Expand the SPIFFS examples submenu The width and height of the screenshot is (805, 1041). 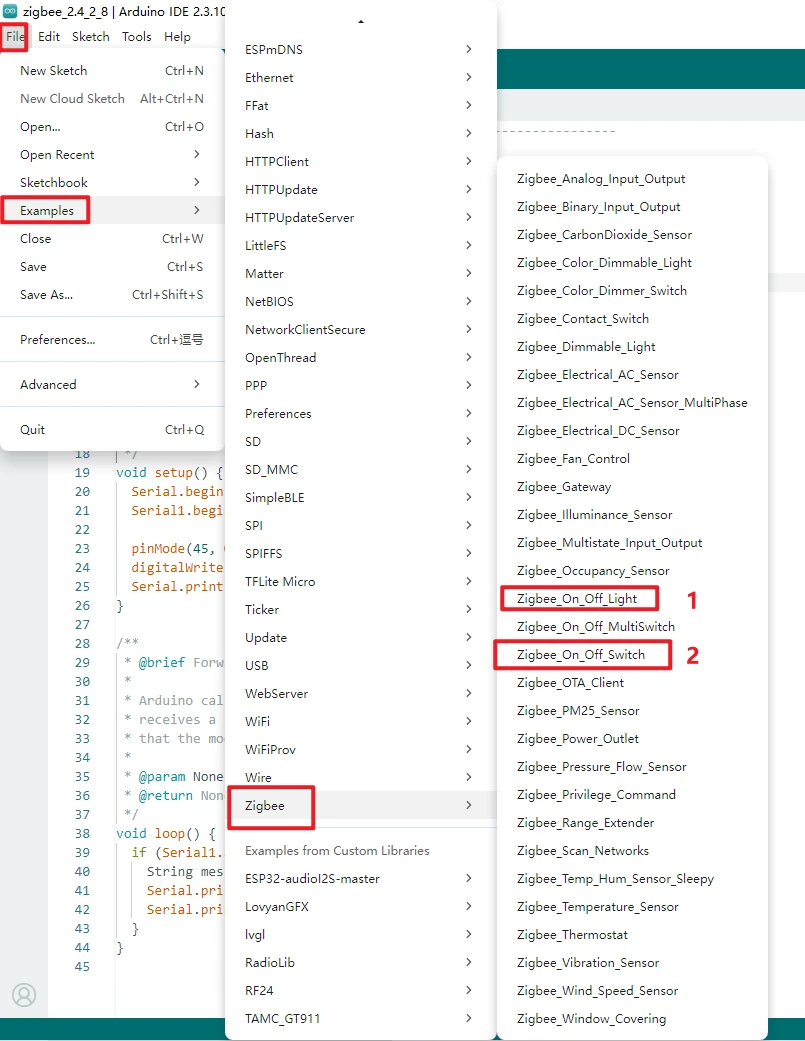point(360,553)
